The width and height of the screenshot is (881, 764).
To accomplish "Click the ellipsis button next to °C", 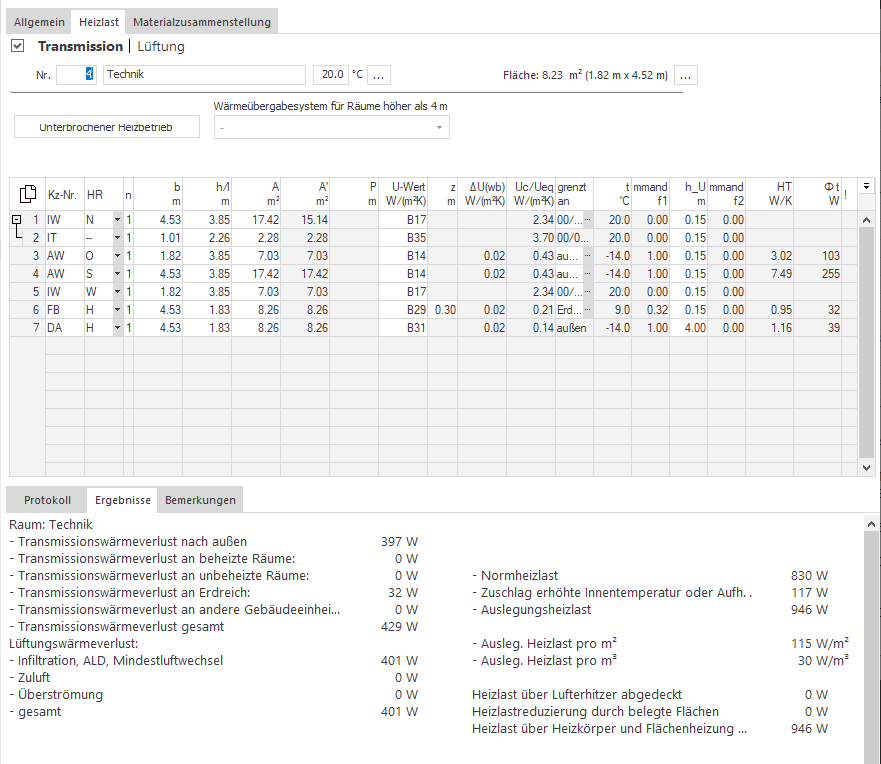I will 379,75.
